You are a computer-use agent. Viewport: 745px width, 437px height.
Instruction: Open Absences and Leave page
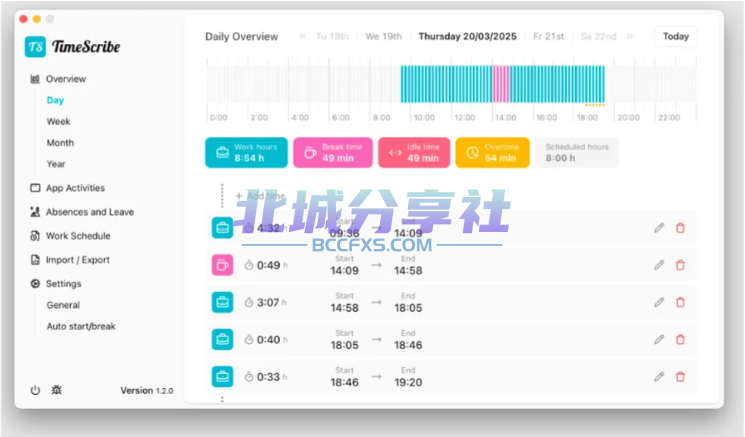(82, 212)
